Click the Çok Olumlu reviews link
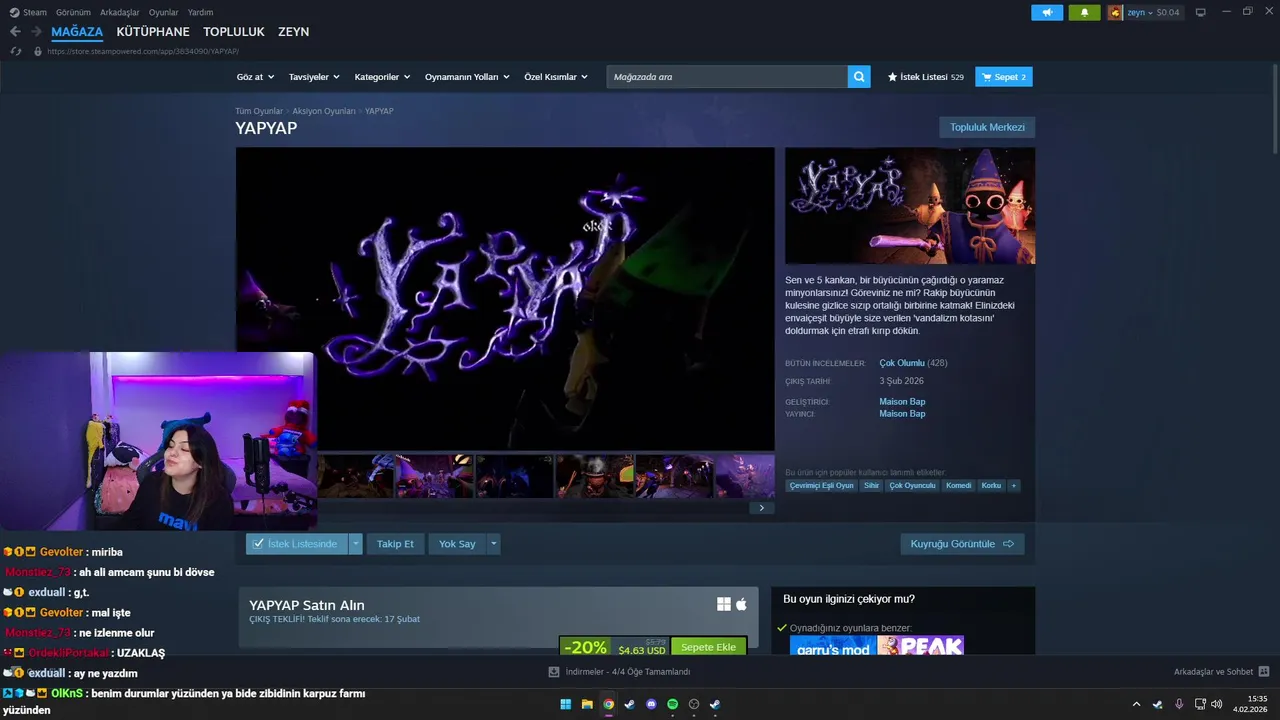The height and width of the screenshot is (720, 1280). [x=902, y=363]
